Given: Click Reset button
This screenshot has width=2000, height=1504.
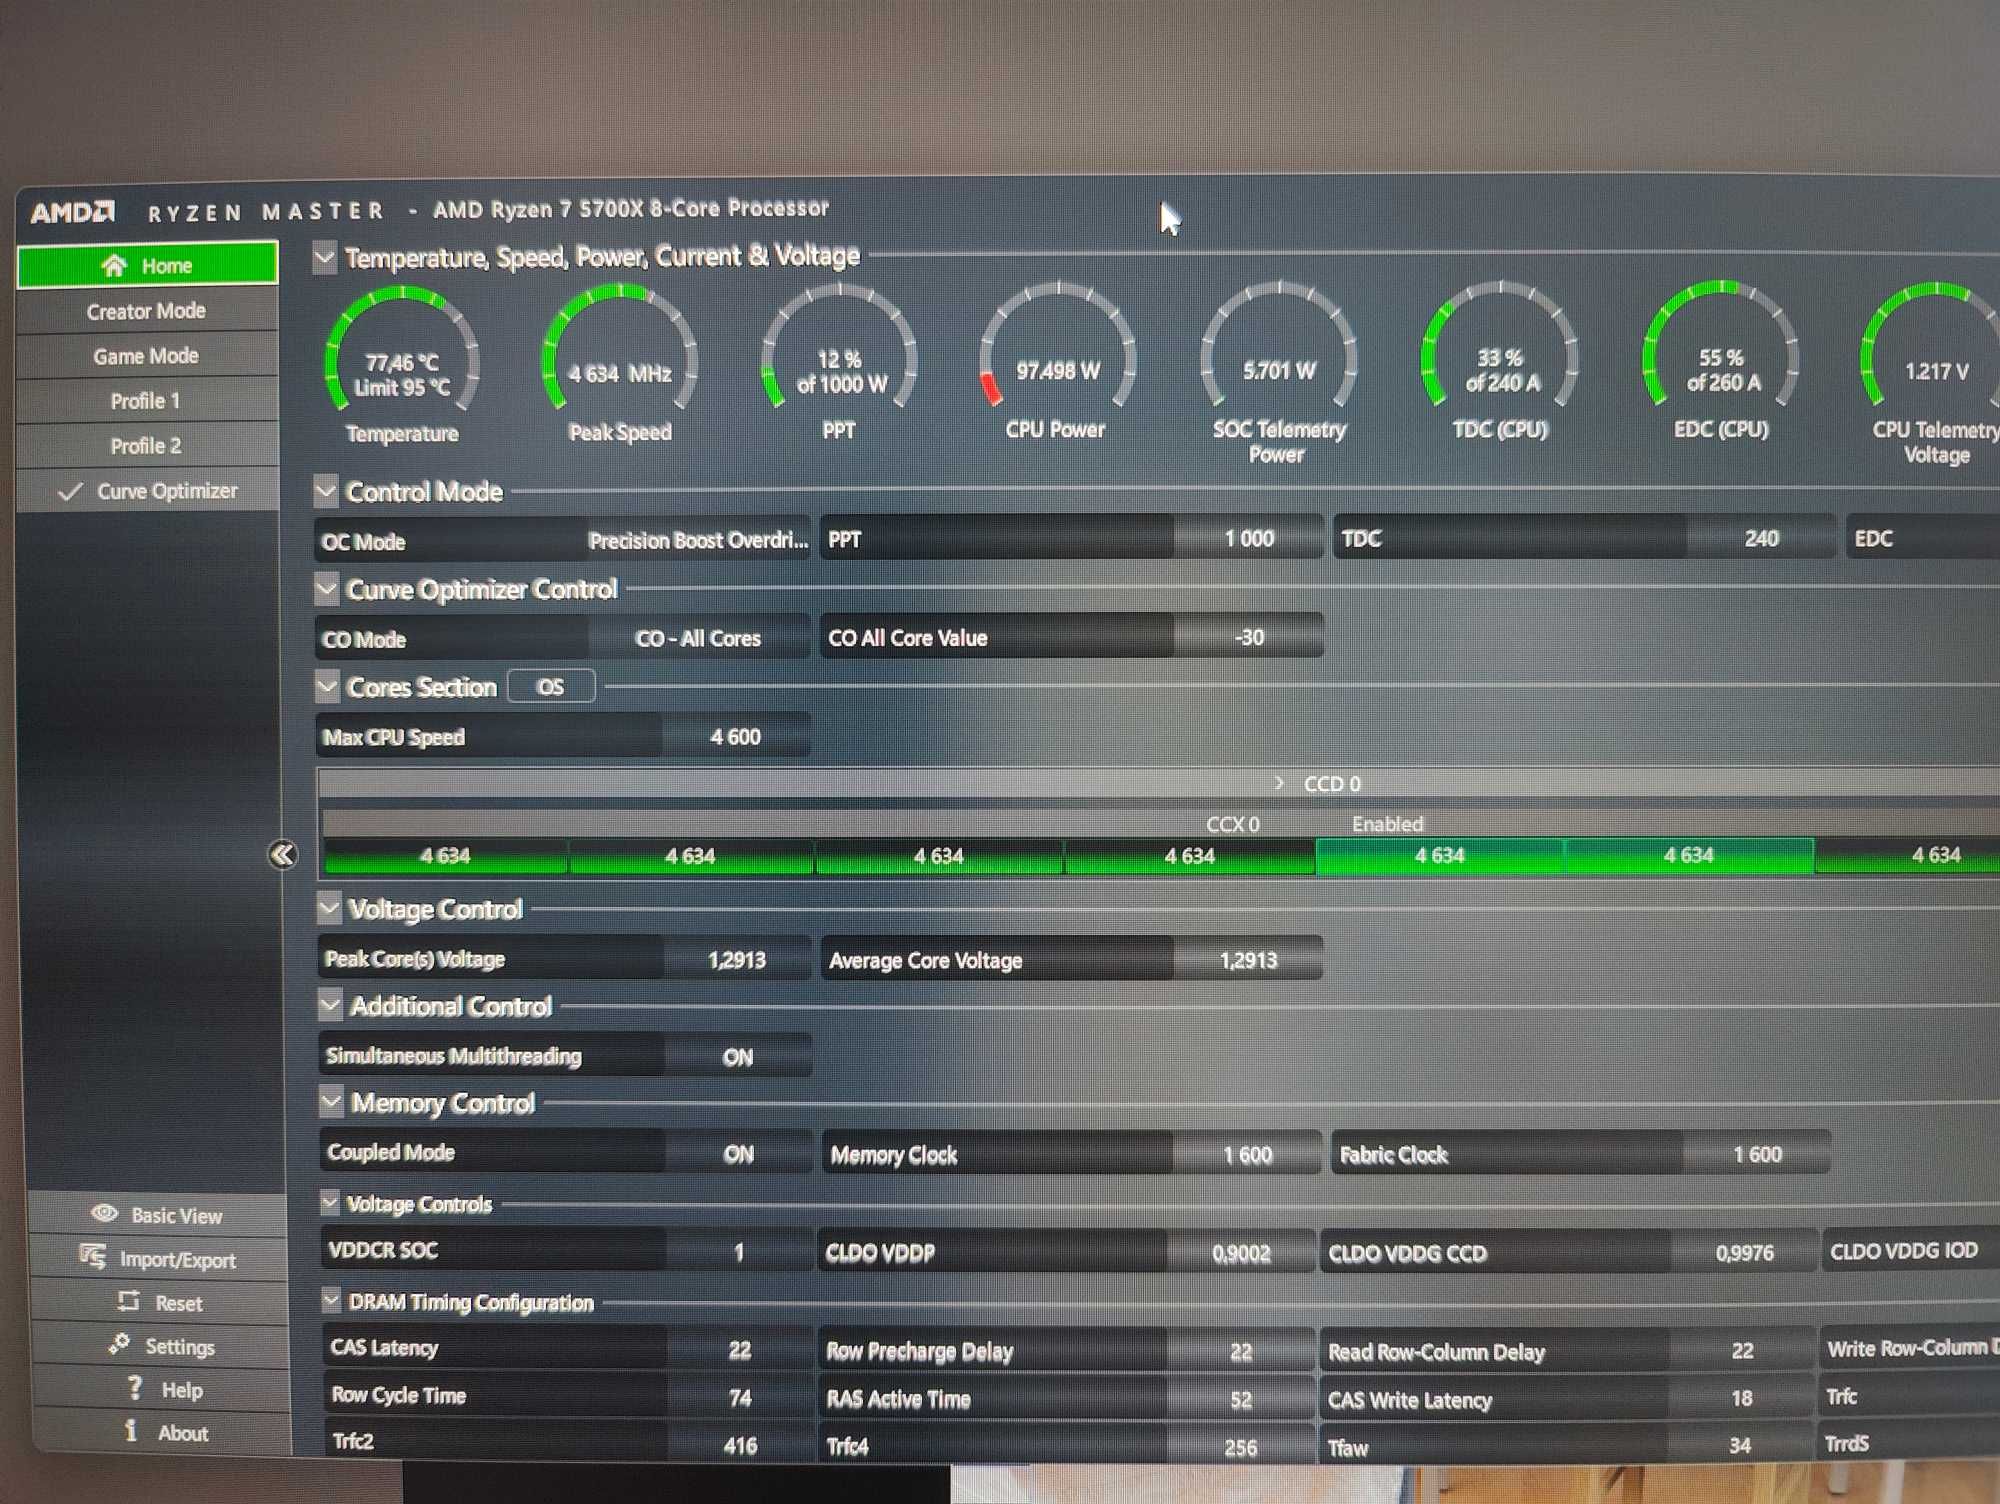Looking at the screenshot, I should point(161,1303).
